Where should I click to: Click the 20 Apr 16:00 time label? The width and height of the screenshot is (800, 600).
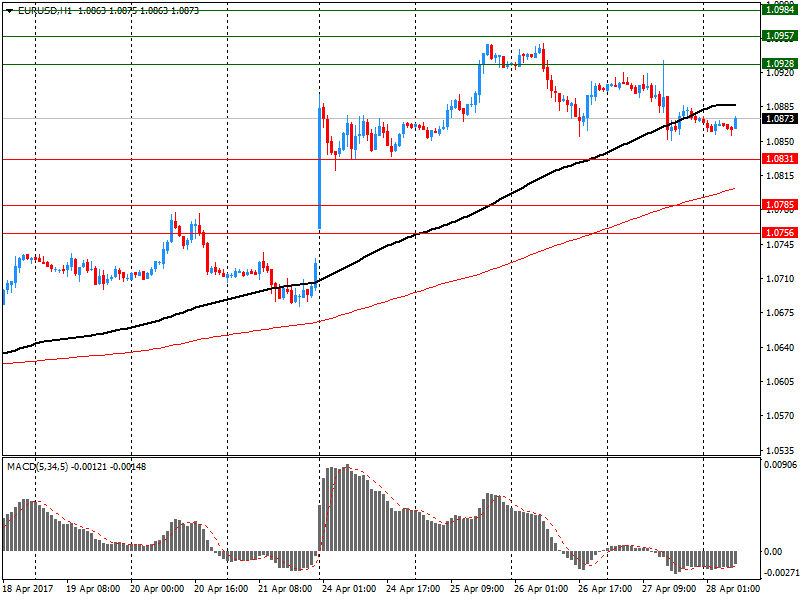click(x=221, y=589)
